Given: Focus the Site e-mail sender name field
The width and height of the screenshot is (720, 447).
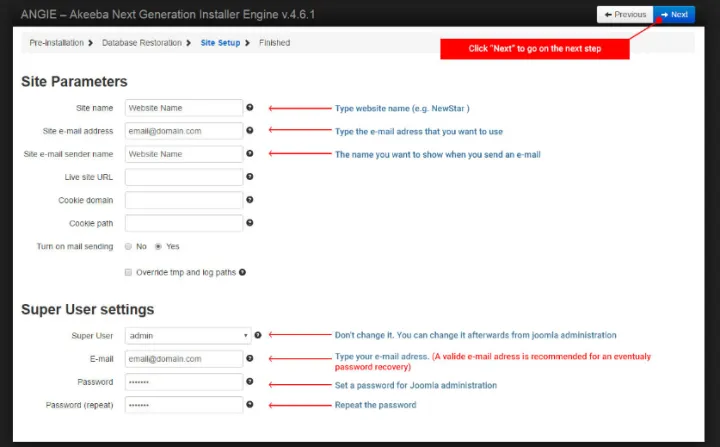Looking at the screenshot, I should (184, 154).
